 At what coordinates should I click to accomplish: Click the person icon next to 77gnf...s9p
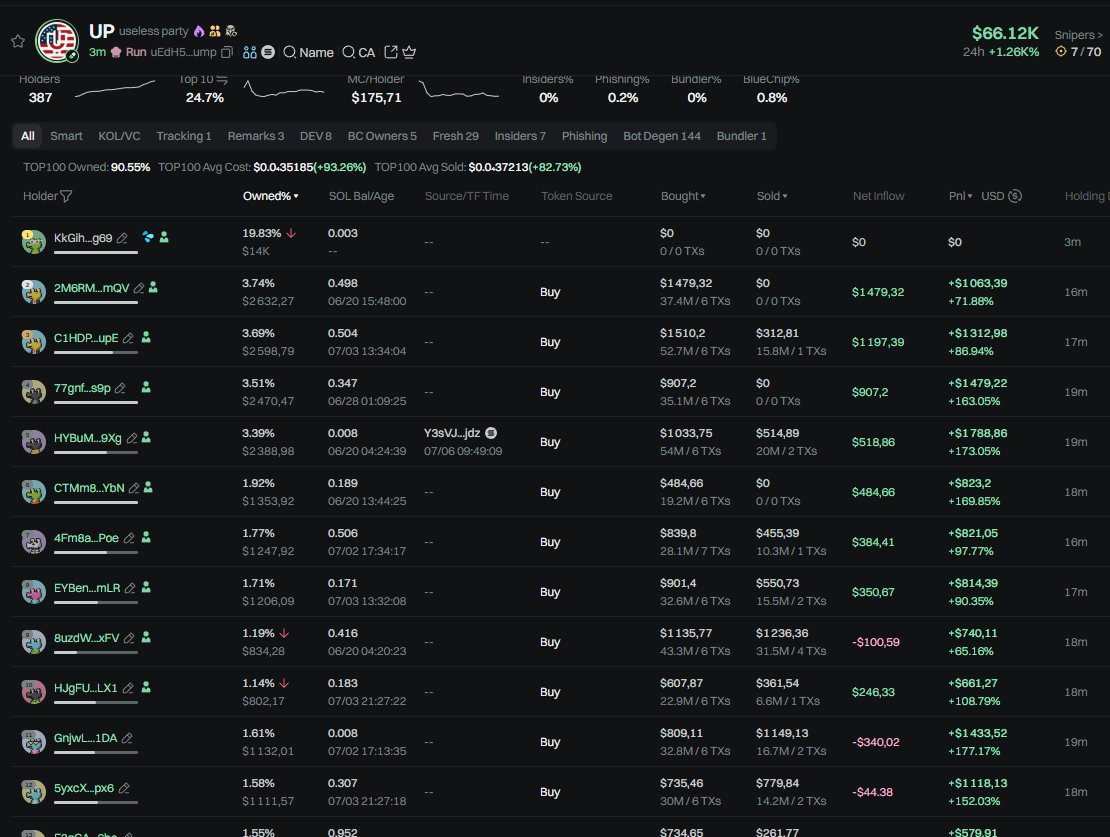click(x=146, y=387)
